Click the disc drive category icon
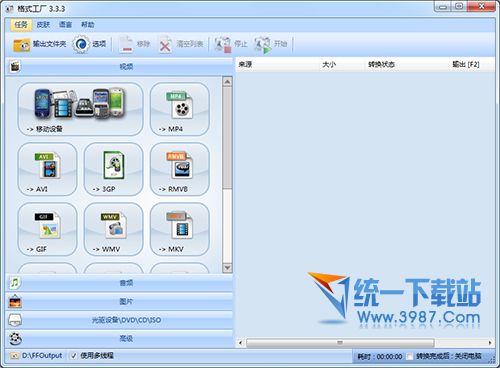Viewport: 500px width, 368px height. (15, 320)
